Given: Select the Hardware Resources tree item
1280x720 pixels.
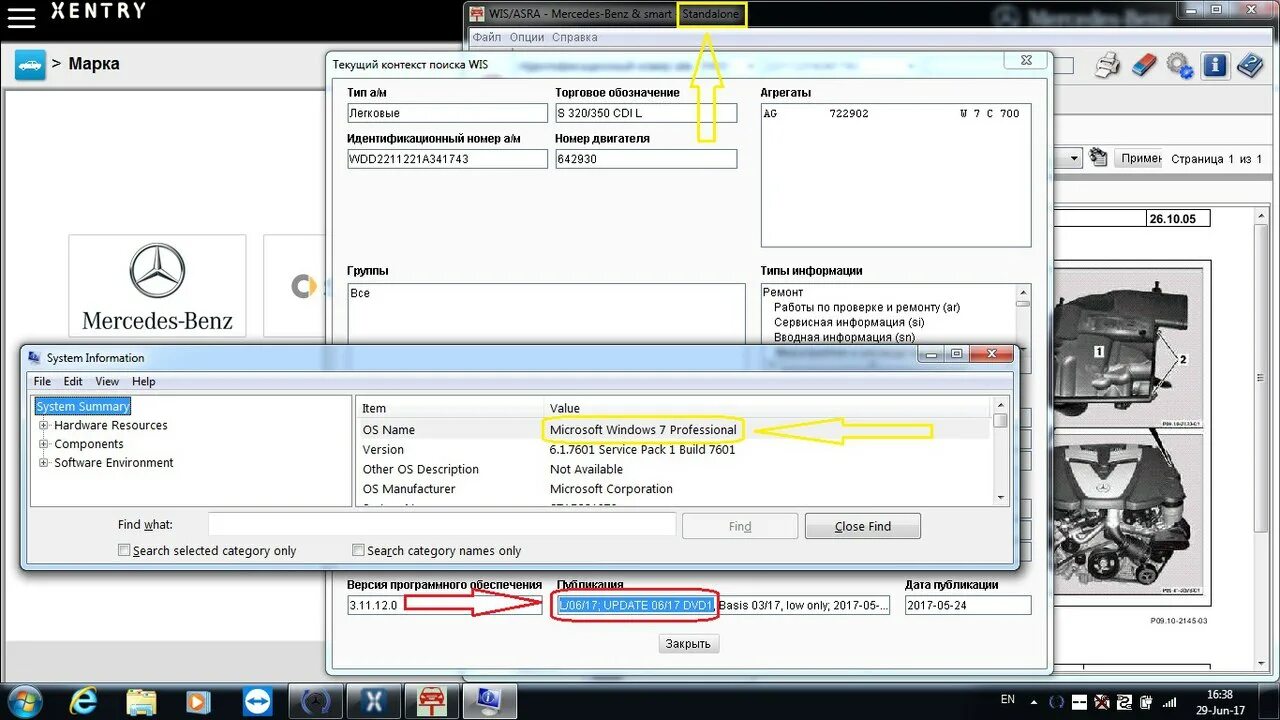Looking at the screenshot, I should 111,425.
